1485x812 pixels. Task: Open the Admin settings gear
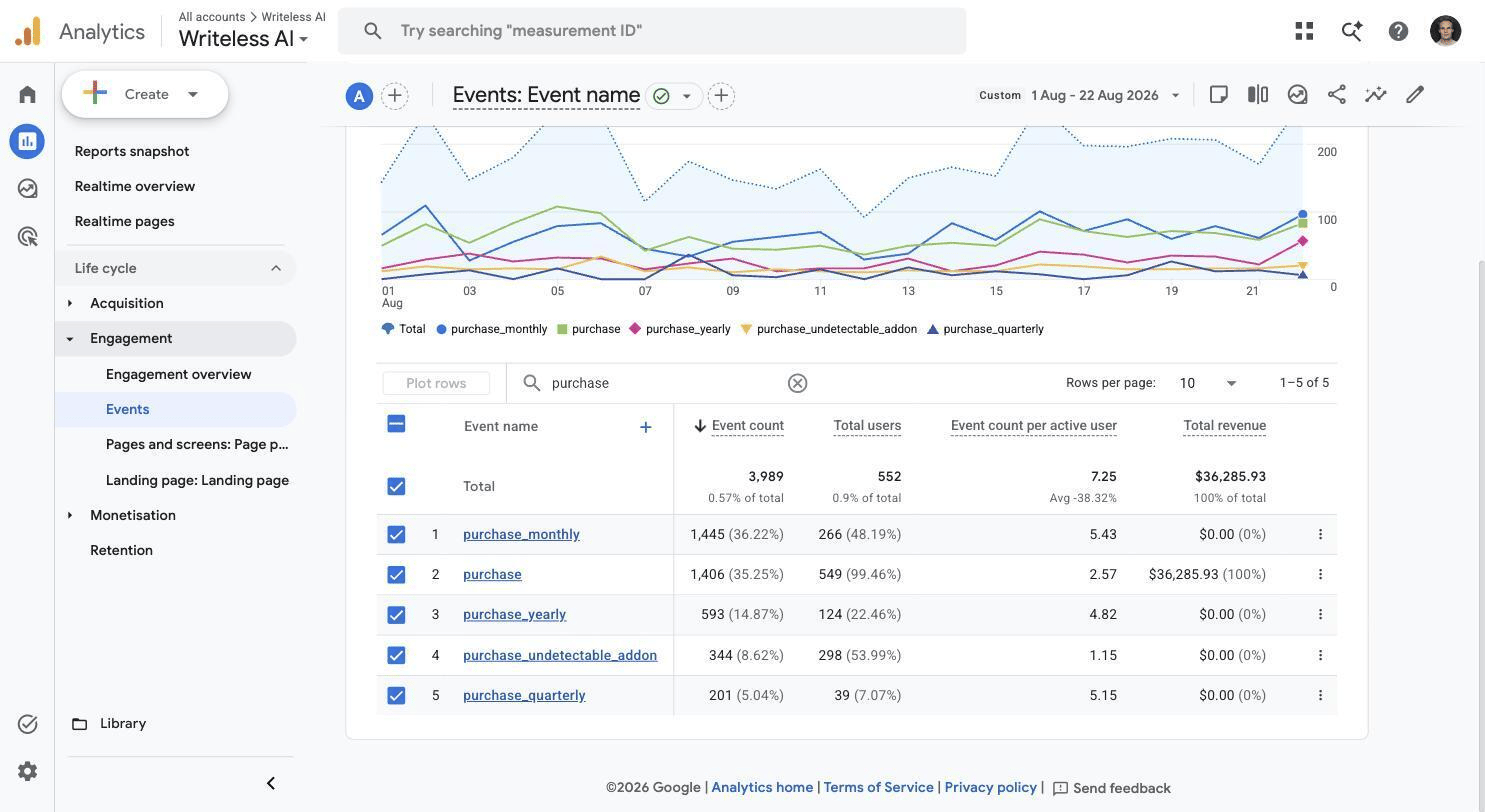[27, 771]
